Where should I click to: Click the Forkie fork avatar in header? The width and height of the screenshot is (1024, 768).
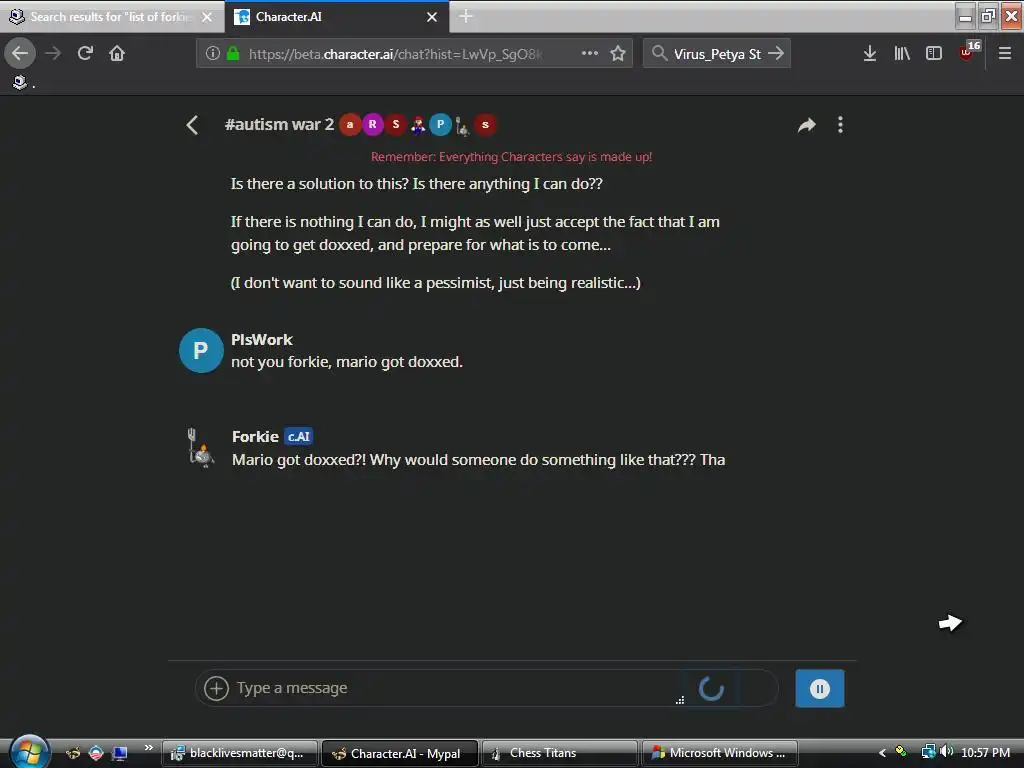[462, 125]
